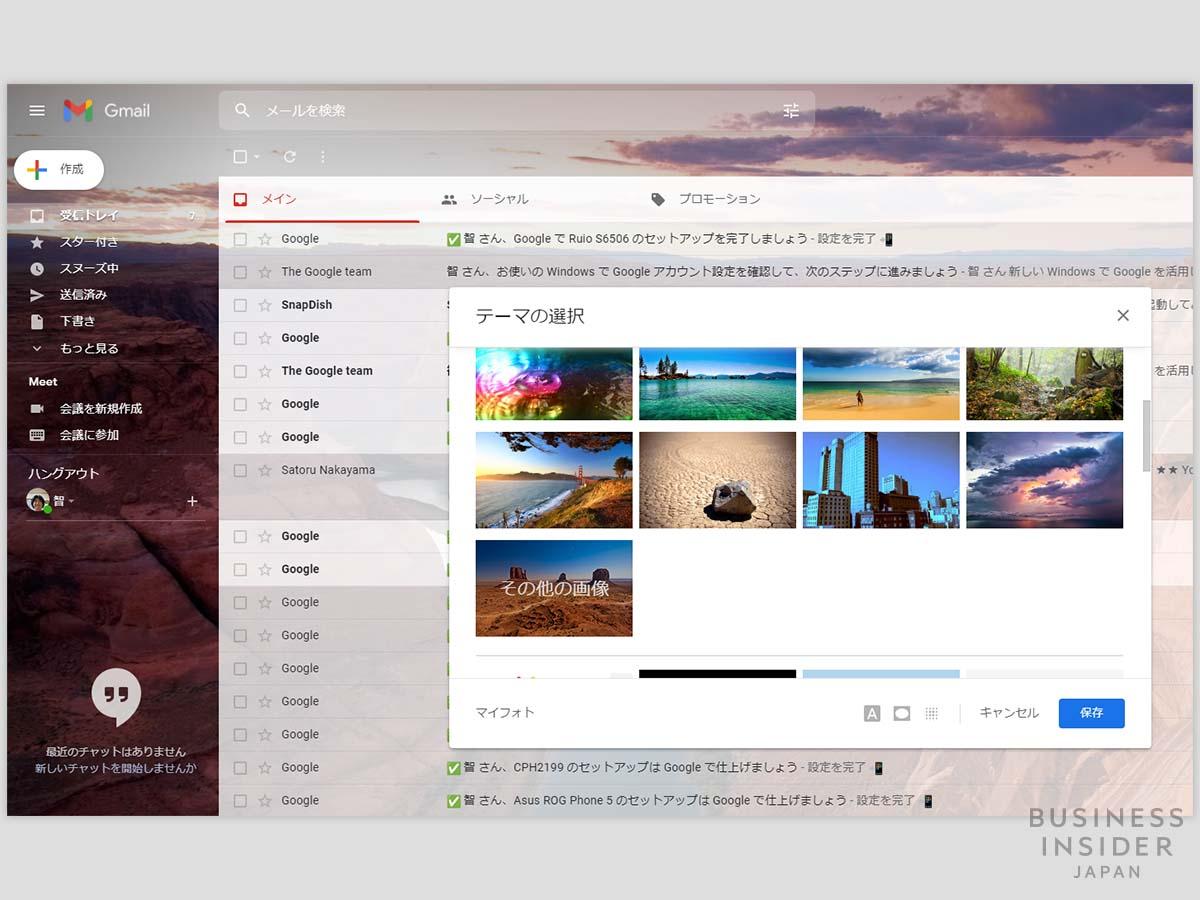The height and width of the screenshot is (900, 1200).
Task: Select the text background 'A' icon in theme dialog
Action: (871, 713)
